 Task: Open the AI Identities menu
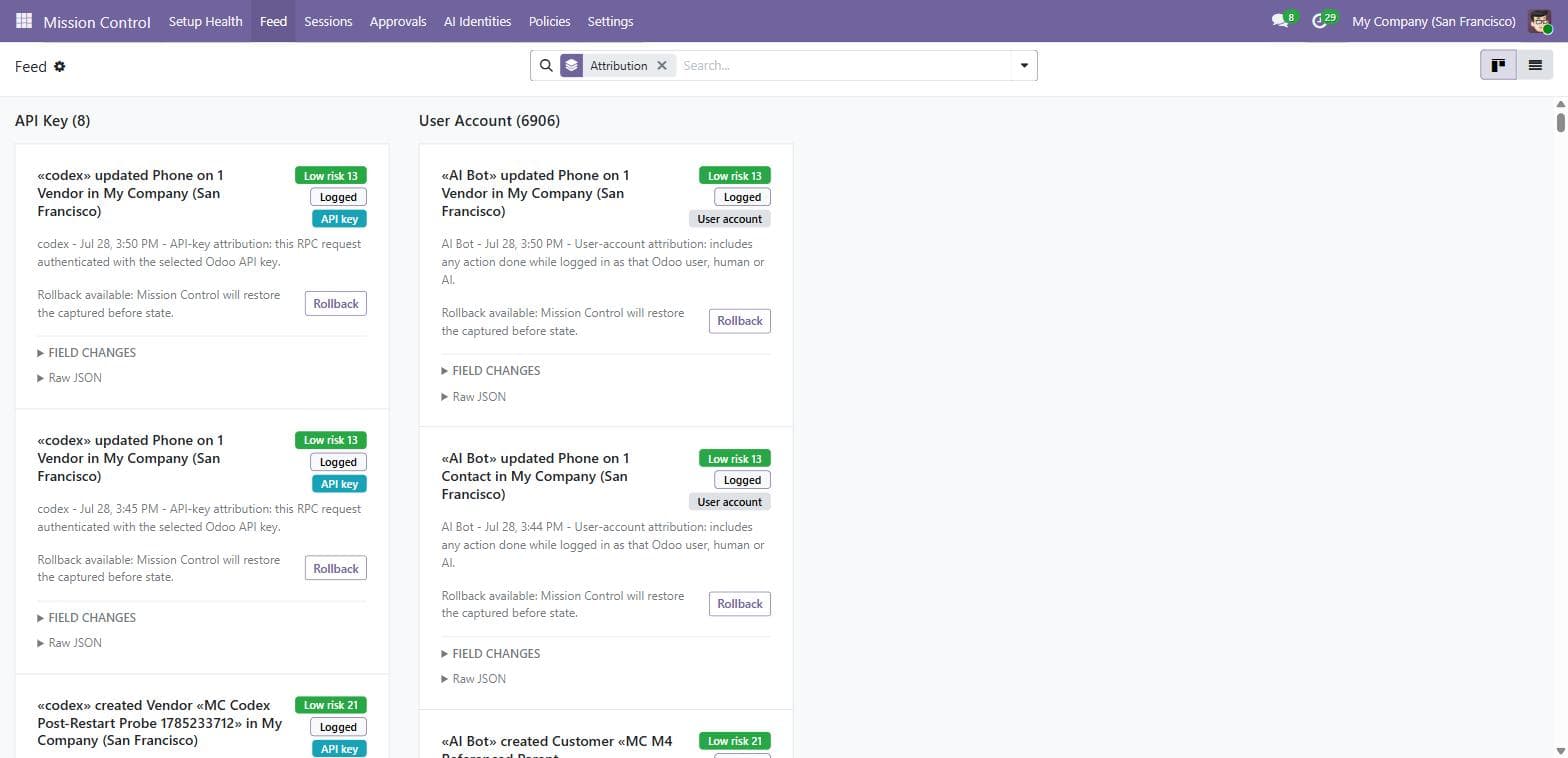477,21
